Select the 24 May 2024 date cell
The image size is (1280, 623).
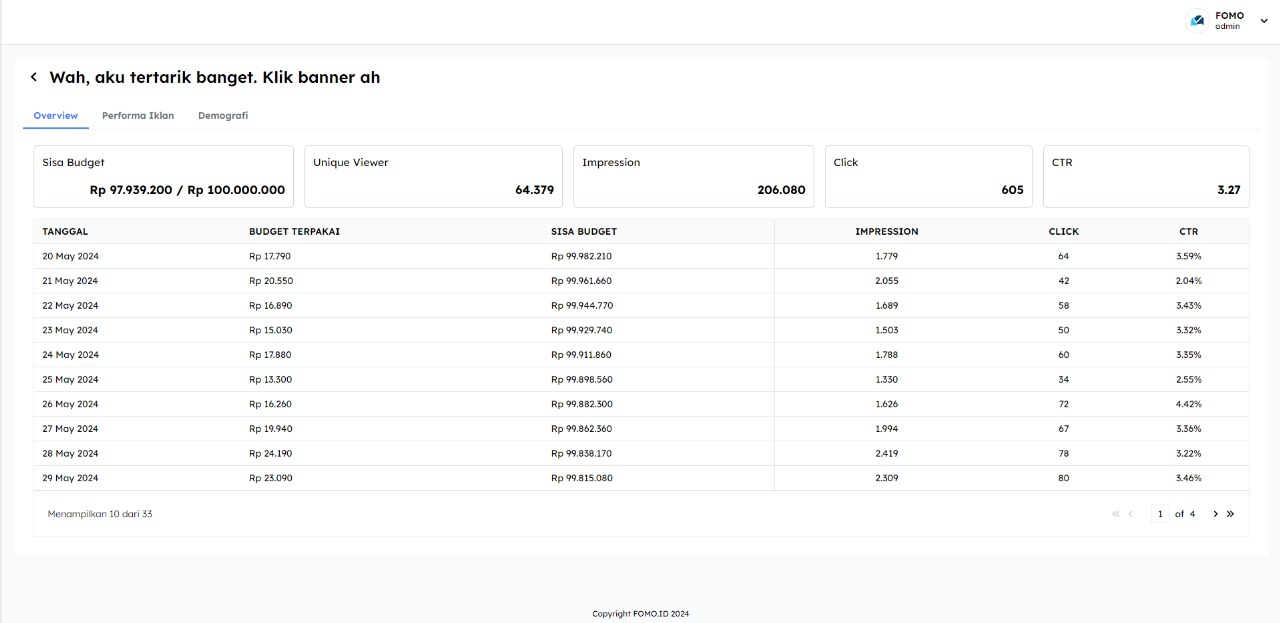[70, 355]
